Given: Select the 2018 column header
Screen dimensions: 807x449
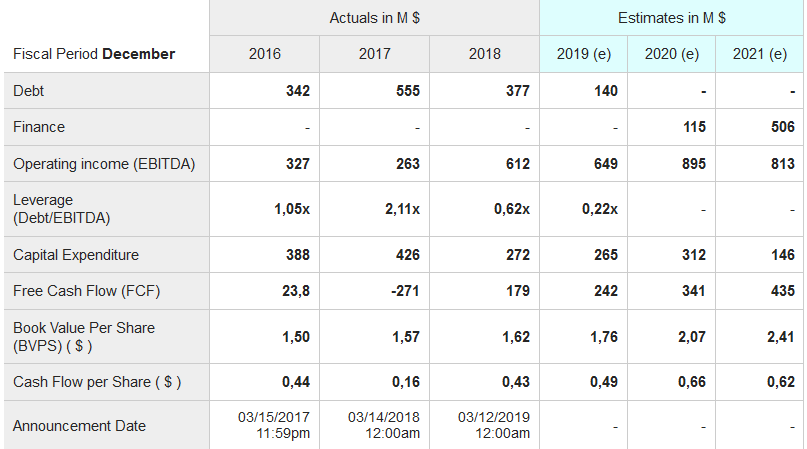Looking at the screenshot, I should click(x=484, y=54).
